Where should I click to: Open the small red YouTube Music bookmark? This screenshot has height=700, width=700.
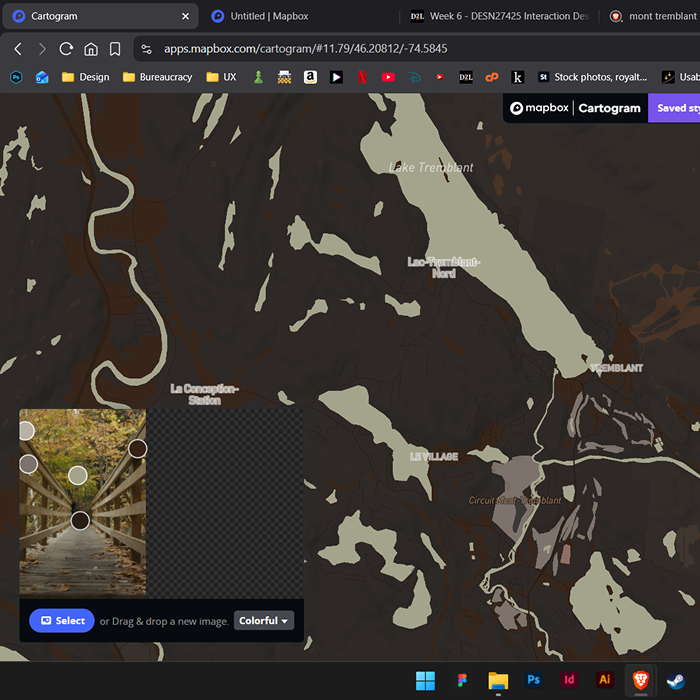[440, 77]
